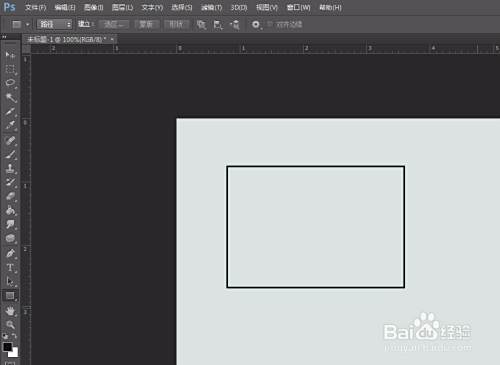Select the Sponge/Dodge tool icon
The height and width of the screenshot is (365, 500).
[x=10, y=238]
